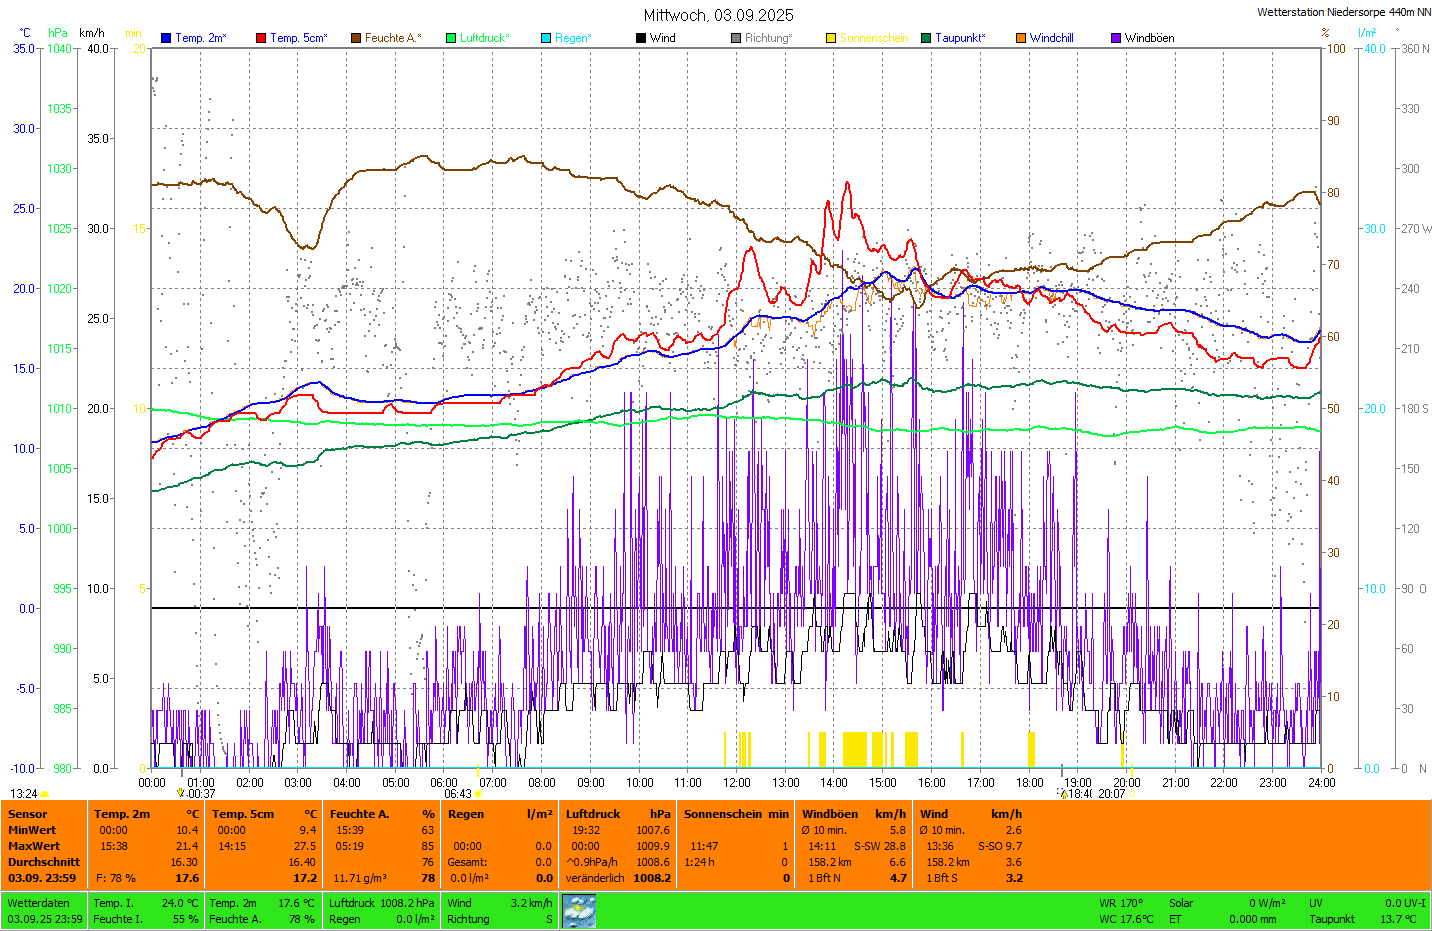Click the cyan Regen legend square
Screen dimensions: 1432x931
(x=546, y=38)
